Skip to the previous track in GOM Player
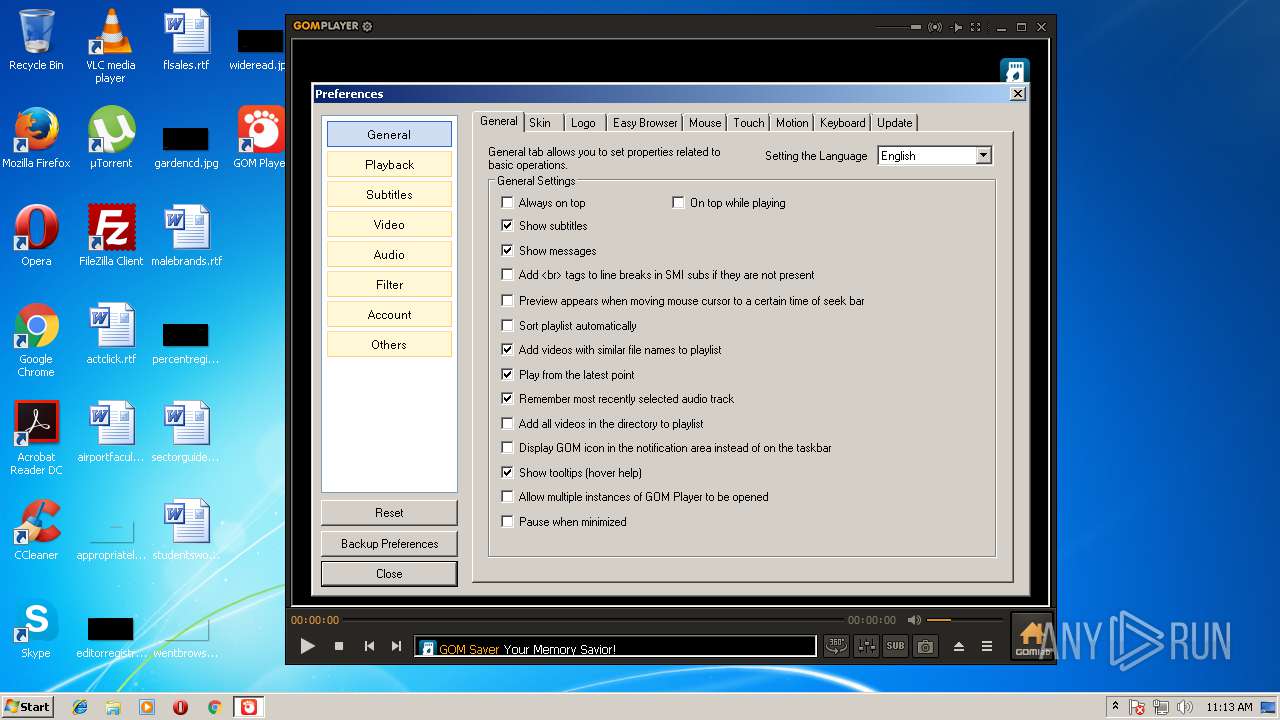Image resolution: width=1280 pixels, height=720 pixels. (369, 647)
